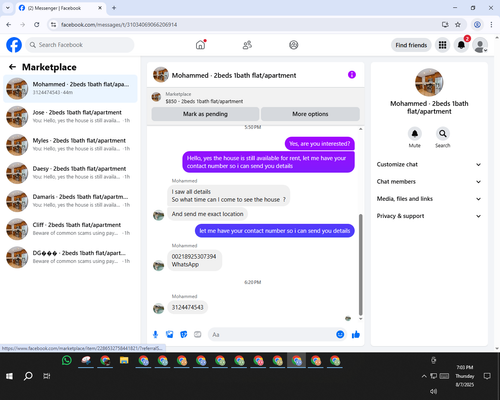The height and width of the screenshot is (400, 500).
Task: Click the "00218925307394 WhatsApp" message
Action: [x=194, y=260]
